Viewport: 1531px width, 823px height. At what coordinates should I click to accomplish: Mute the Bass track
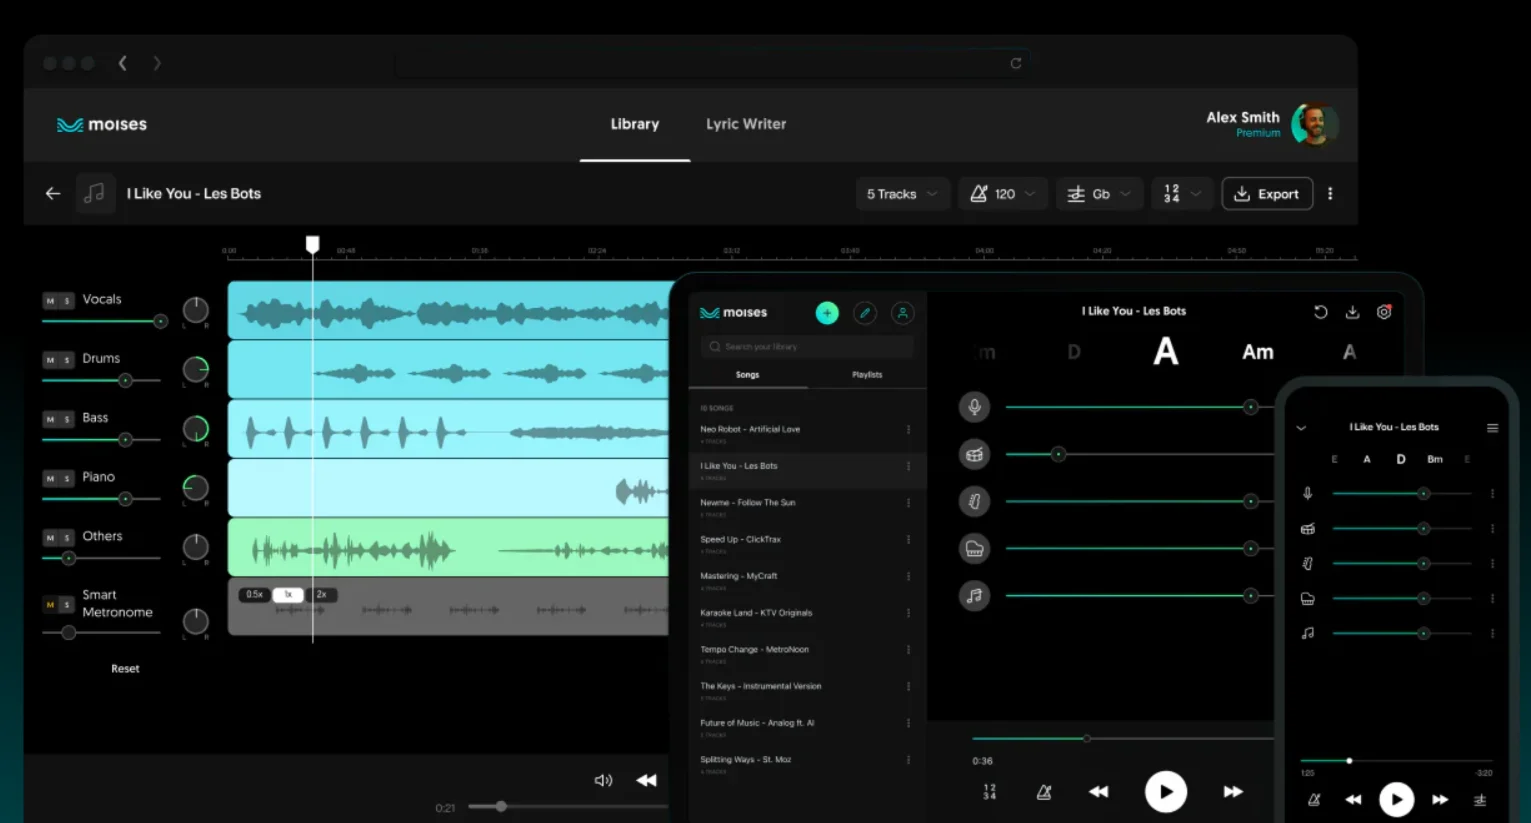[50, 419]
